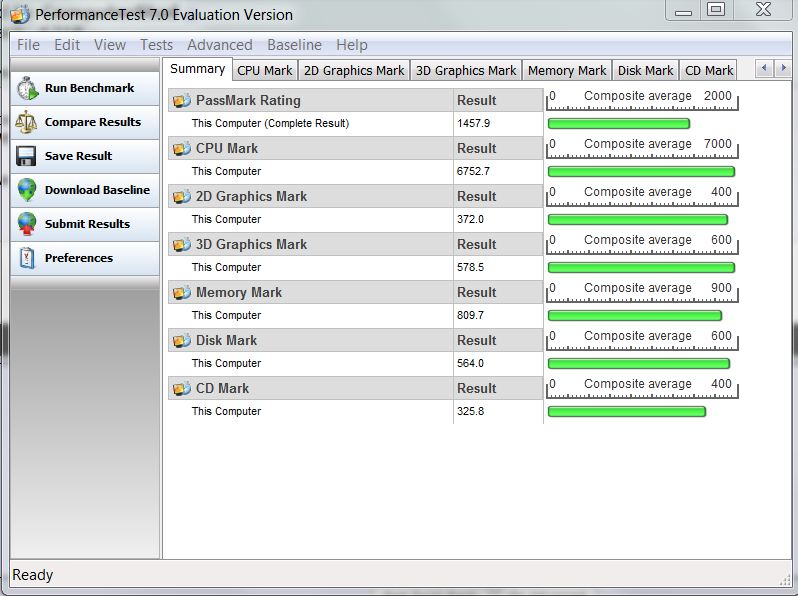The width and height of the screenshot is (798, 596).
Task: Click the 3D Graphics Mark section header icon
Action: click(x=182, y=245)
